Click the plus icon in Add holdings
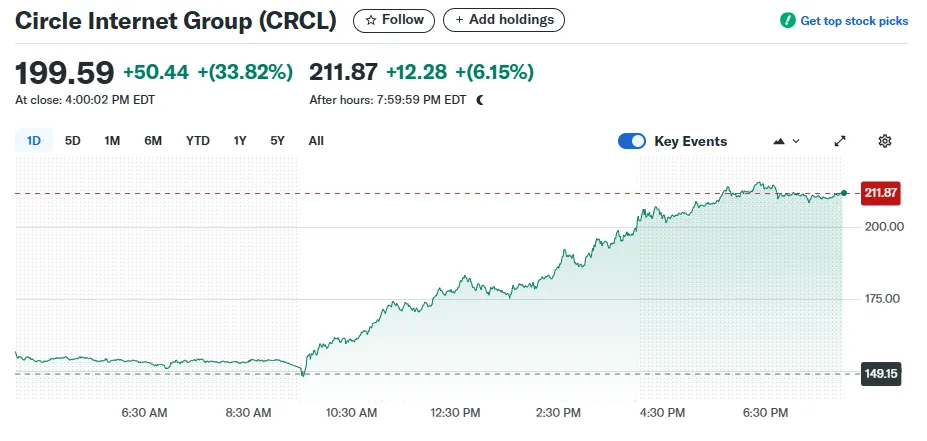 (x=459, y=20)
